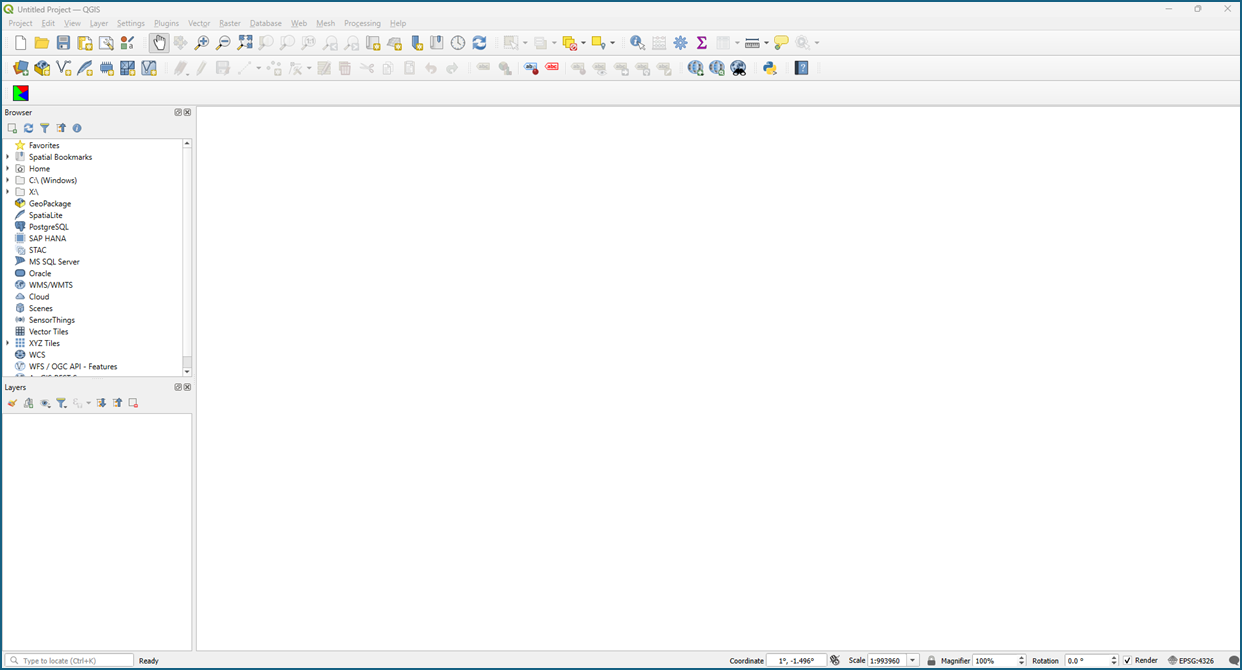Screen dimensions: 1242x670
Task: Open the Layer menu
Action: coord(99,23)
